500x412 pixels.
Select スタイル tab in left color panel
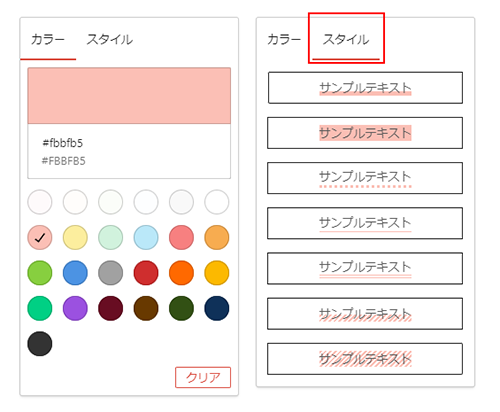click(x=110, y=40)
